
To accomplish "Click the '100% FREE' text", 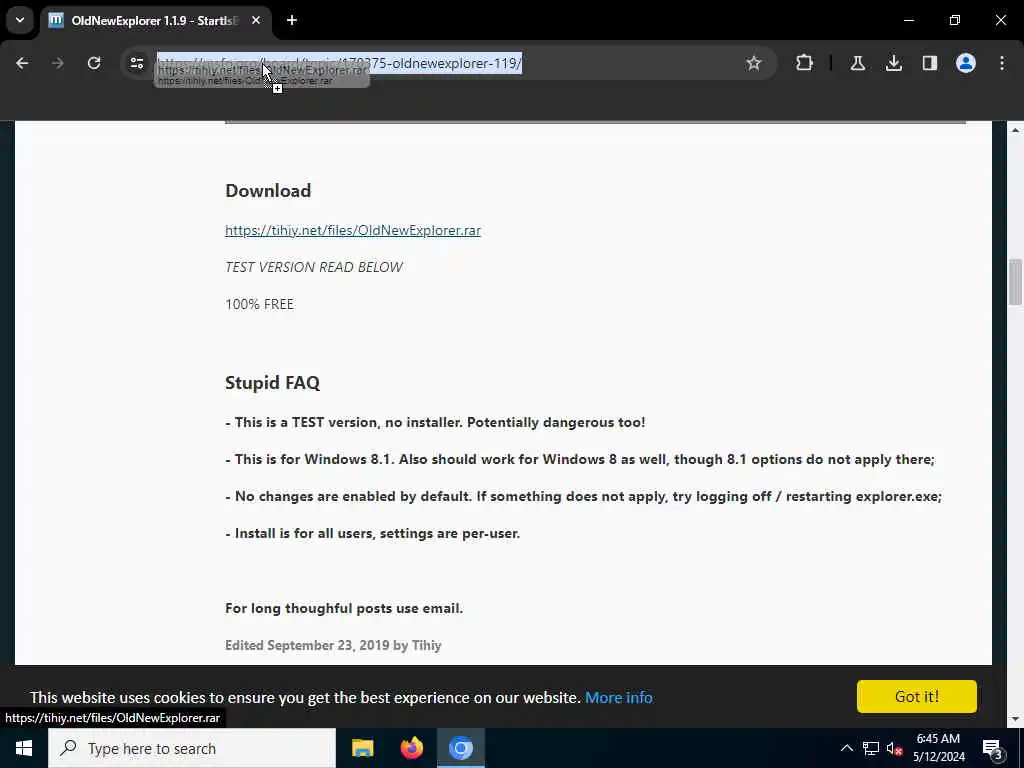I will [259, 304].
